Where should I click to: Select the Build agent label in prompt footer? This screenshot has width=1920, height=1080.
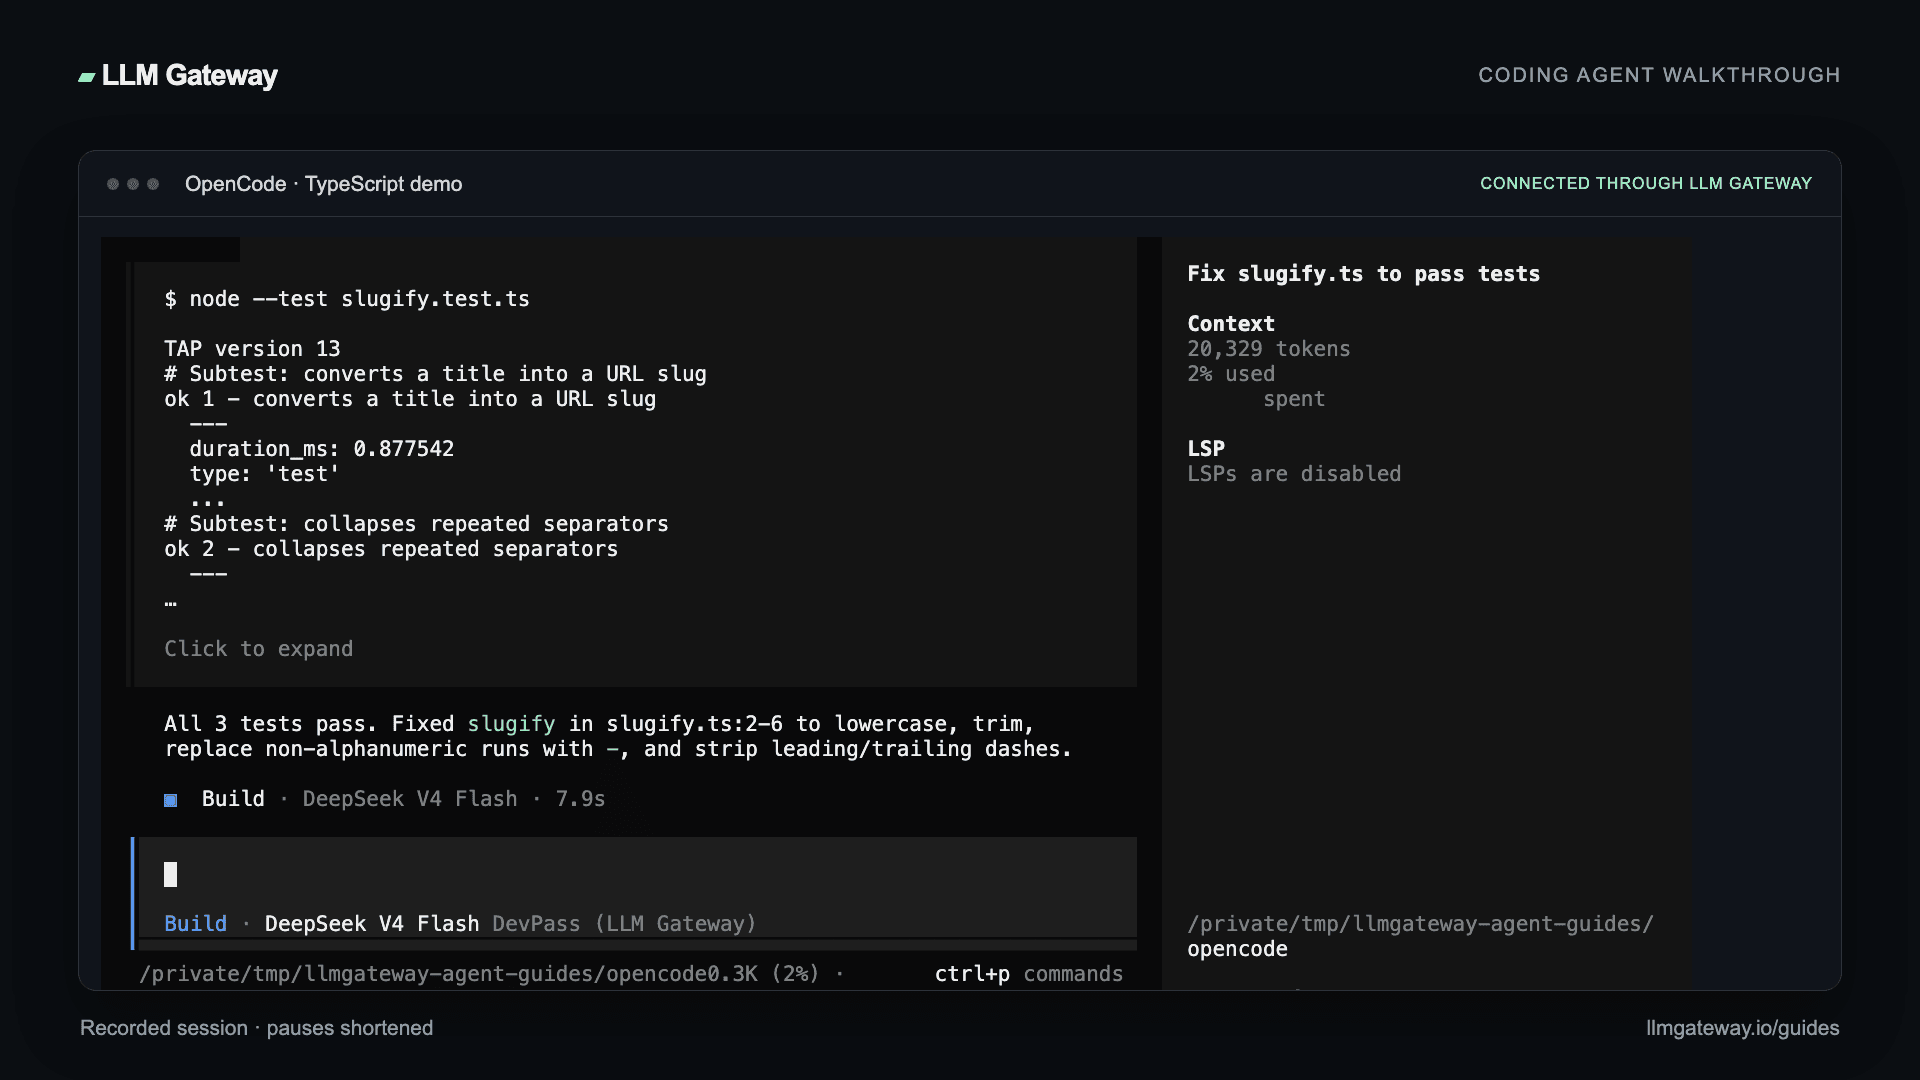tap(195, 924)
